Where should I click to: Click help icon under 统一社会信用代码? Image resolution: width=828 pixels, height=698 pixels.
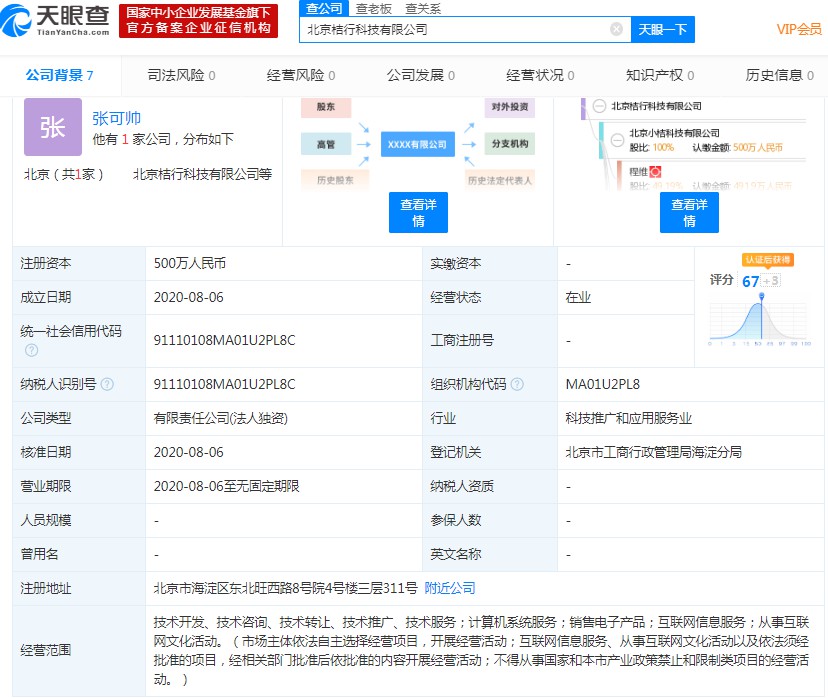click(x=32, y=350)
